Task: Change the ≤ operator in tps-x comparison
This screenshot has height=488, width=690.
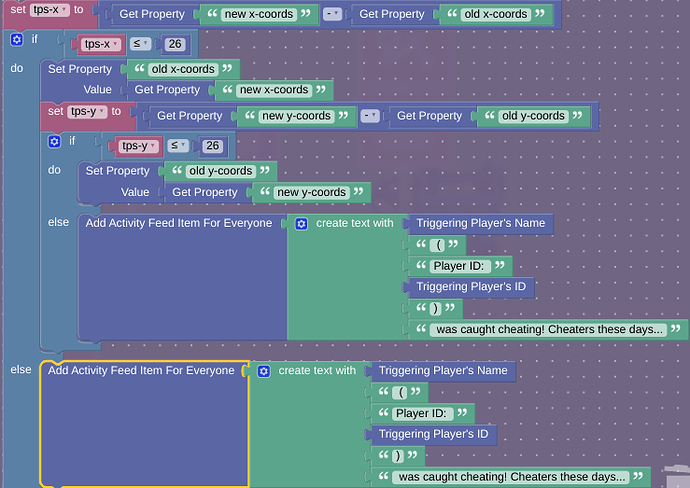Action: [x=141, y=45]
